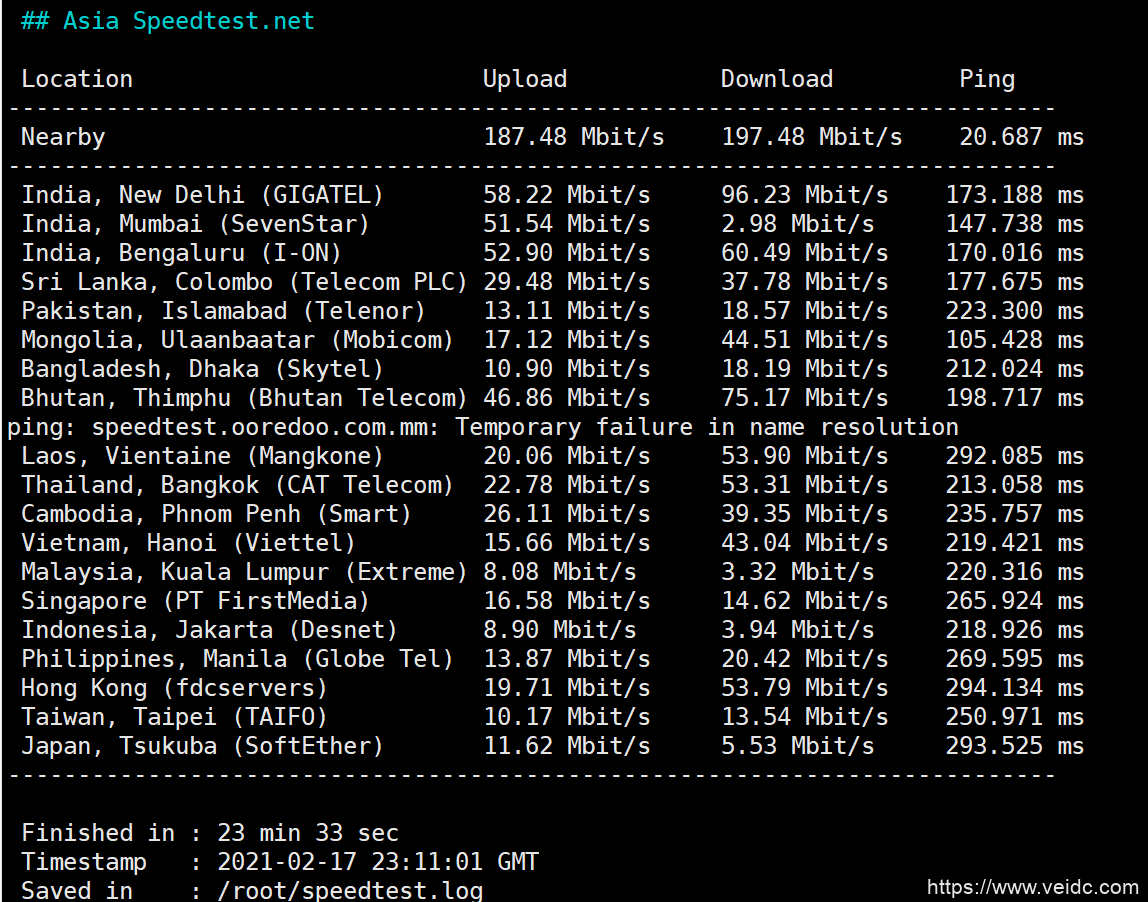Click Dhaka upload value 10.90 Mbit/s

pos(567,369)
